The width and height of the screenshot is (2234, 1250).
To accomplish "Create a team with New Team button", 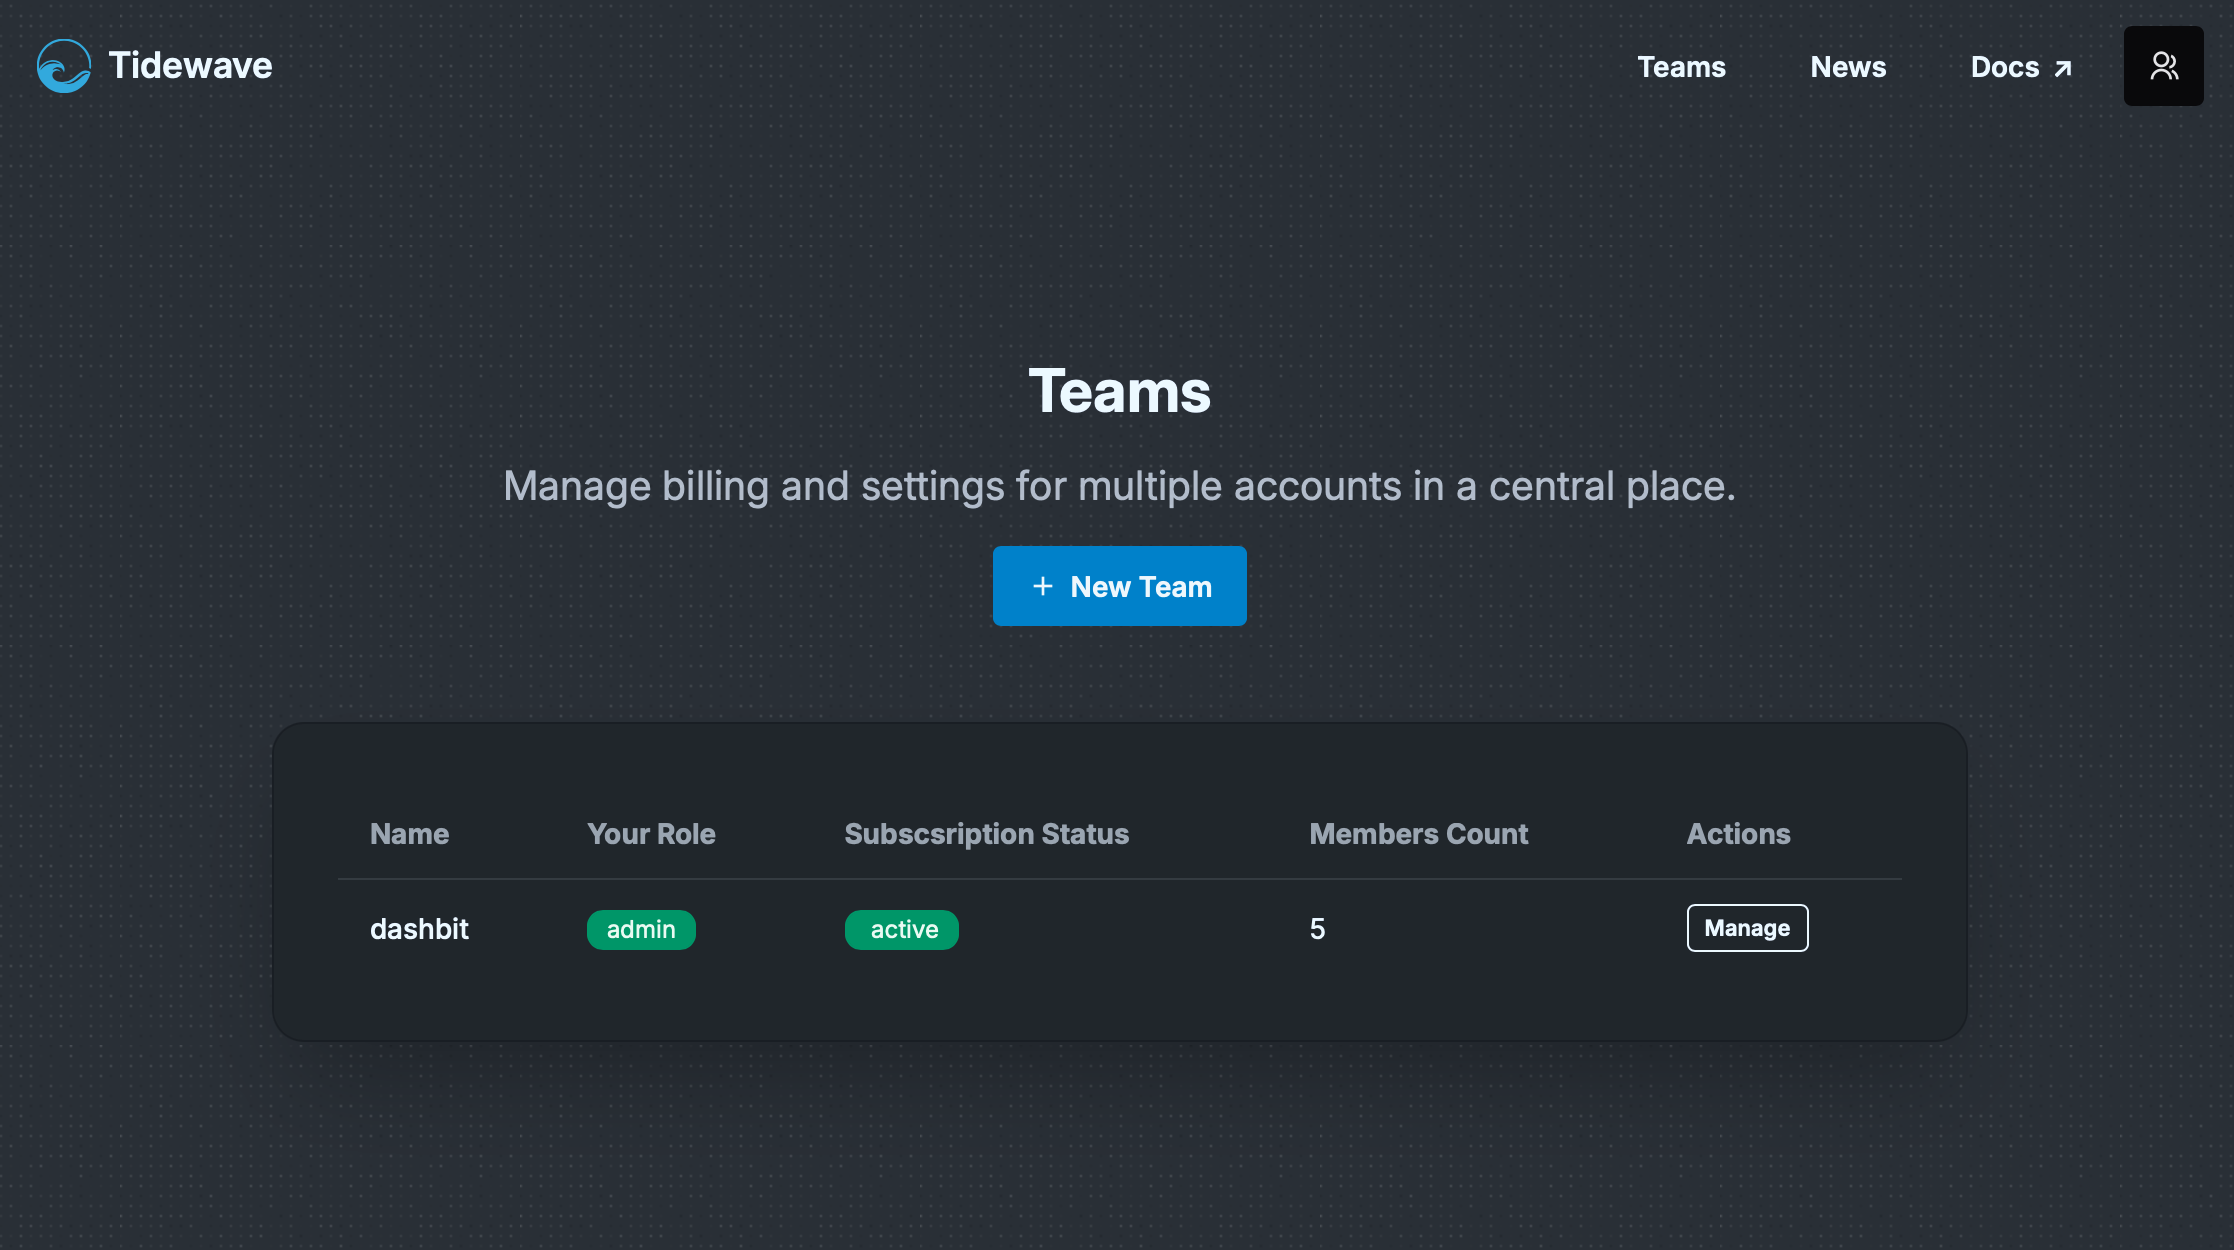I will 1119,586.
